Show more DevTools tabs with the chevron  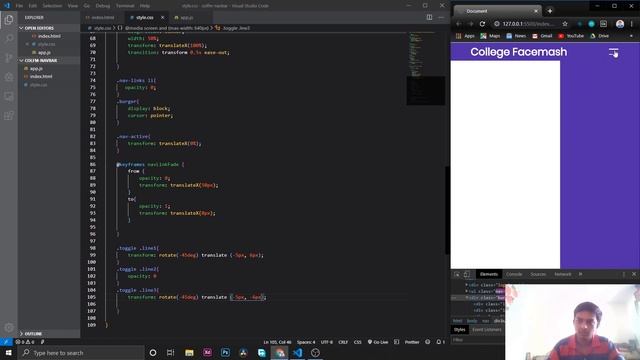point(580,274)
